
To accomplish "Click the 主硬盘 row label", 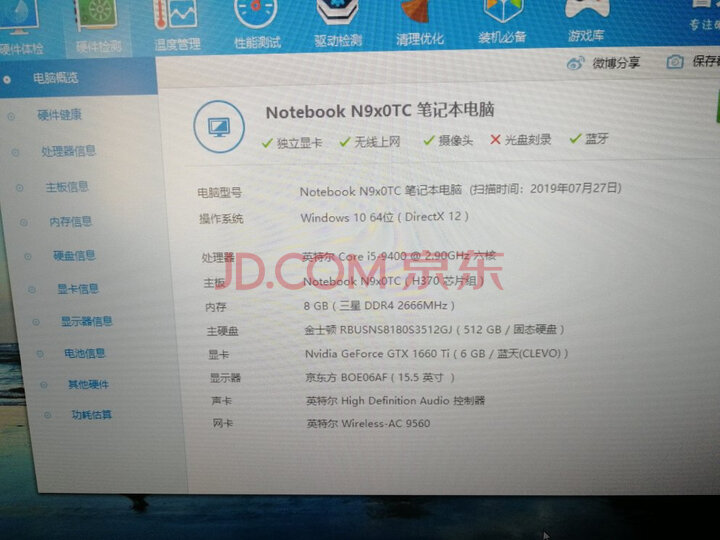I will tap(222, 331).
